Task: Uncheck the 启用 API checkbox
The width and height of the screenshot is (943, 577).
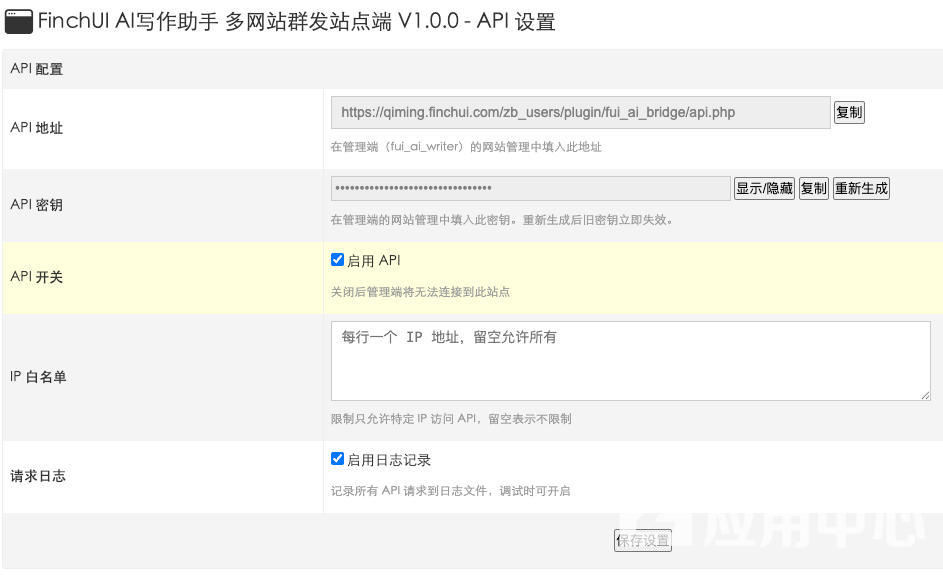Action: pyautogui.click(x=337, y=260)
